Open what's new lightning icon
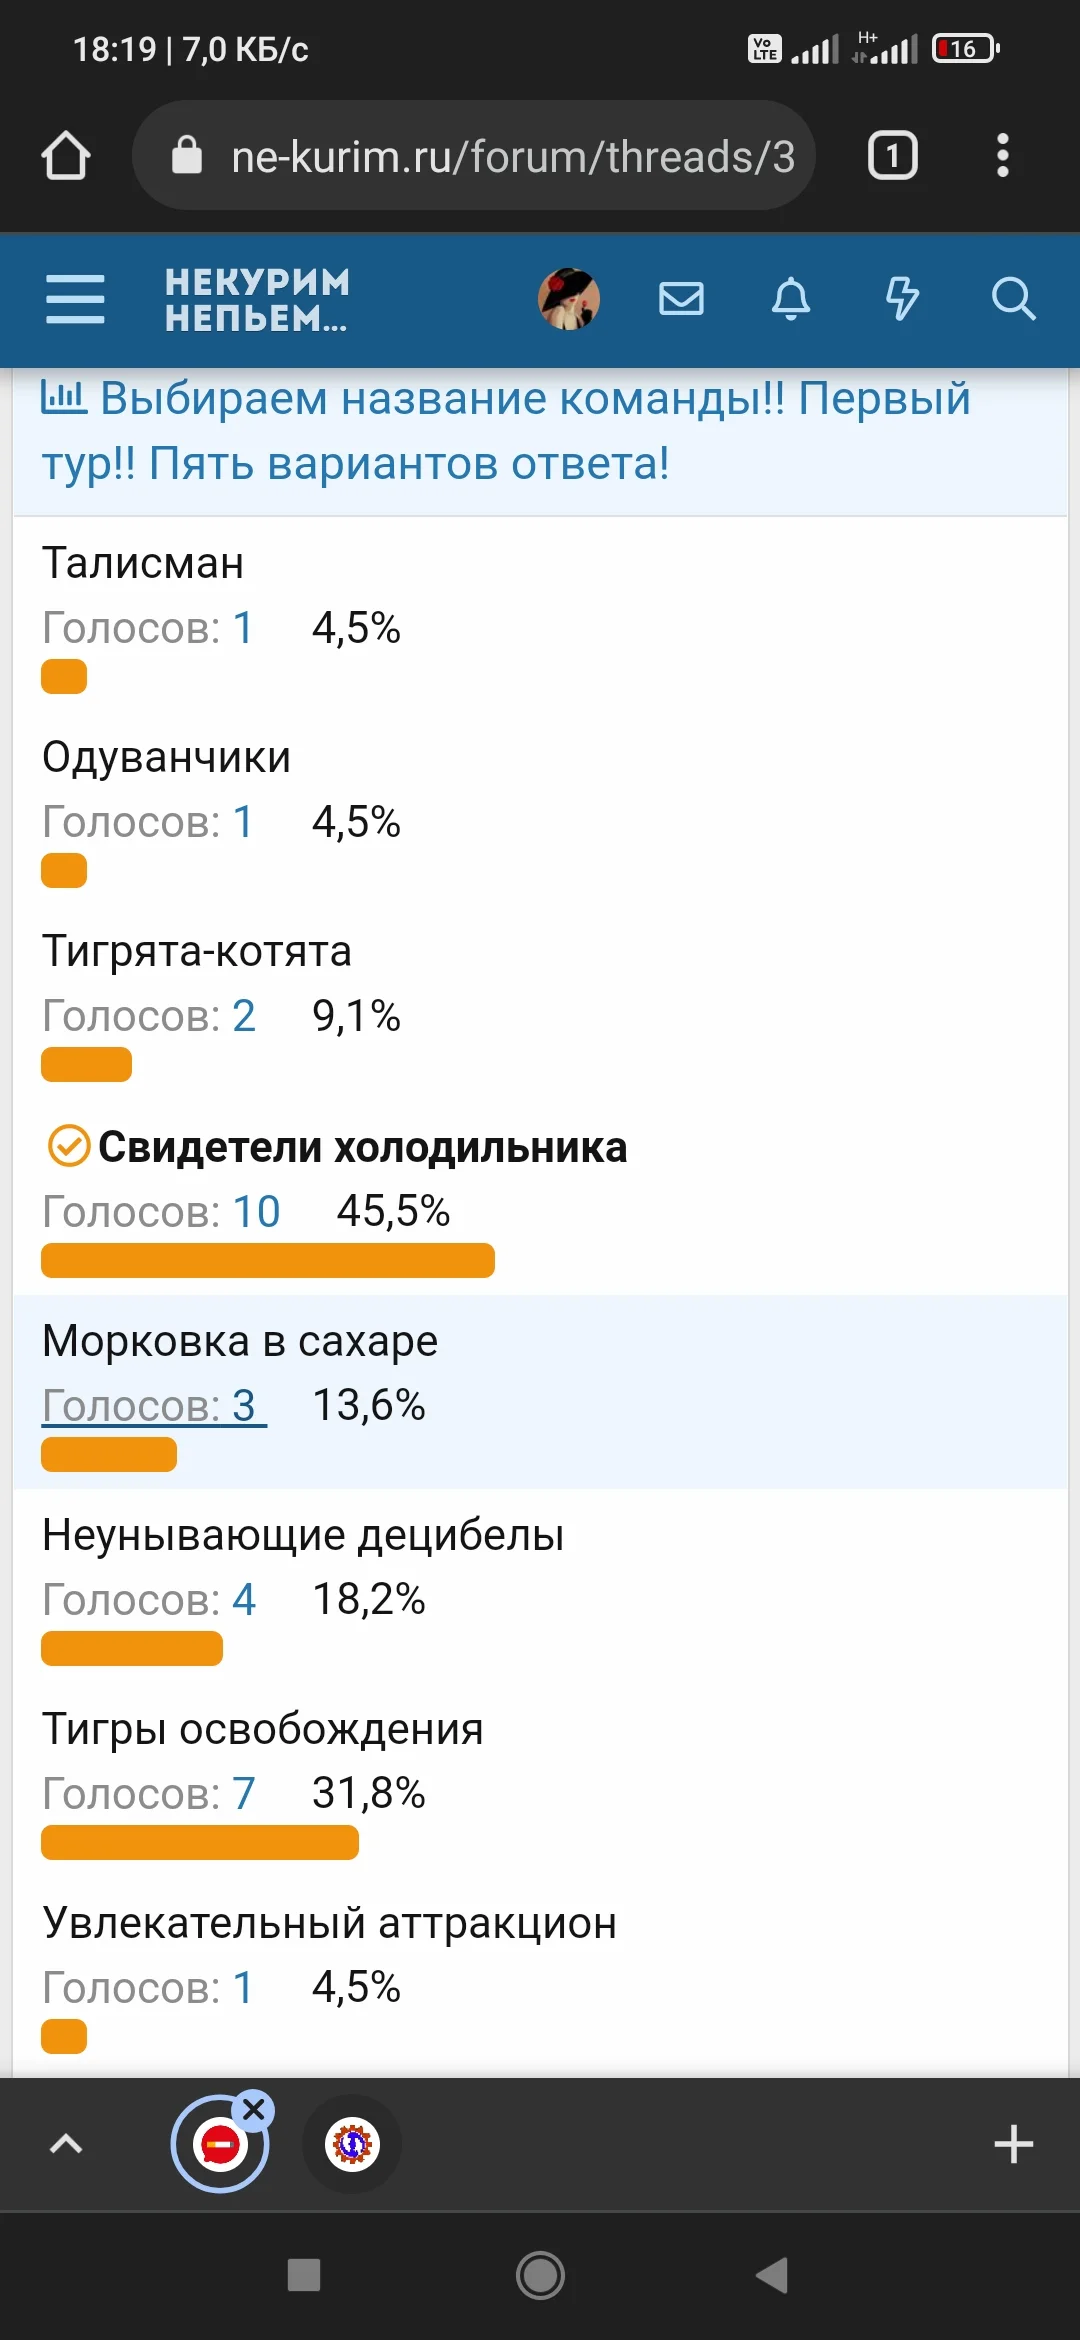 point(902,299)
